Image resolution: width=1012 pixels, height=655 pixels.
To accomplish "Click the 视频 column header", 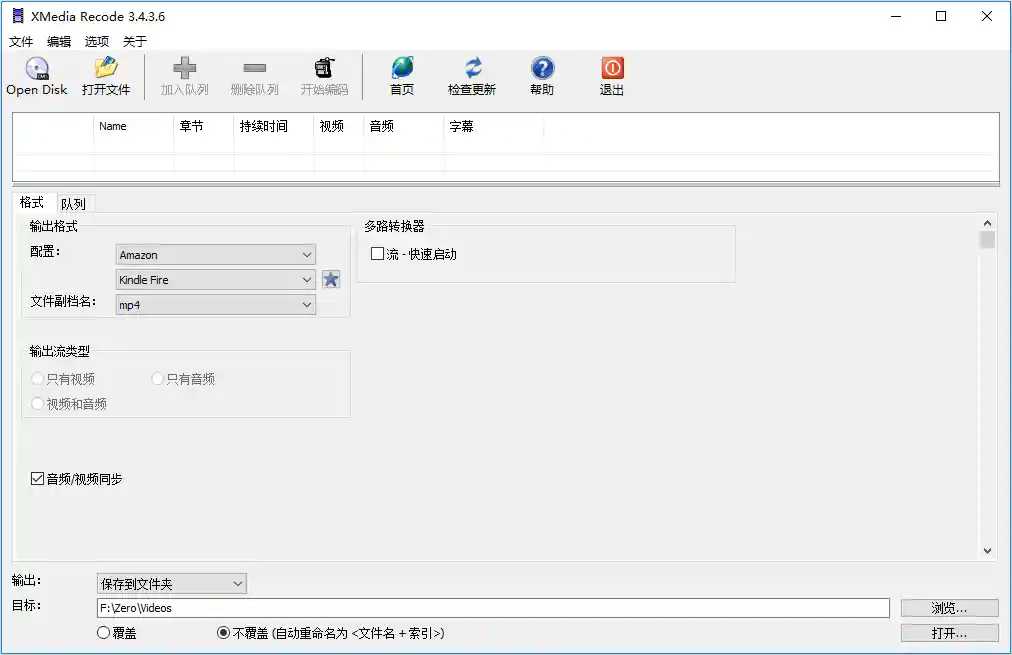I will (x=339, y=126).
